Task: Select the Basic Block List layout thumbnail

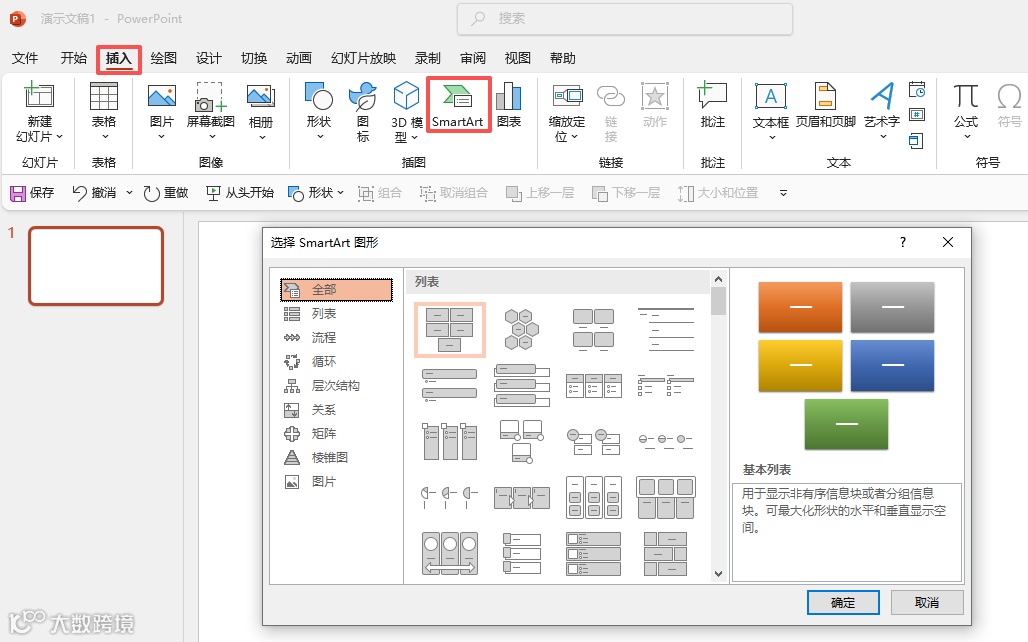Action: pyautogui.click(x=450, y=330)
